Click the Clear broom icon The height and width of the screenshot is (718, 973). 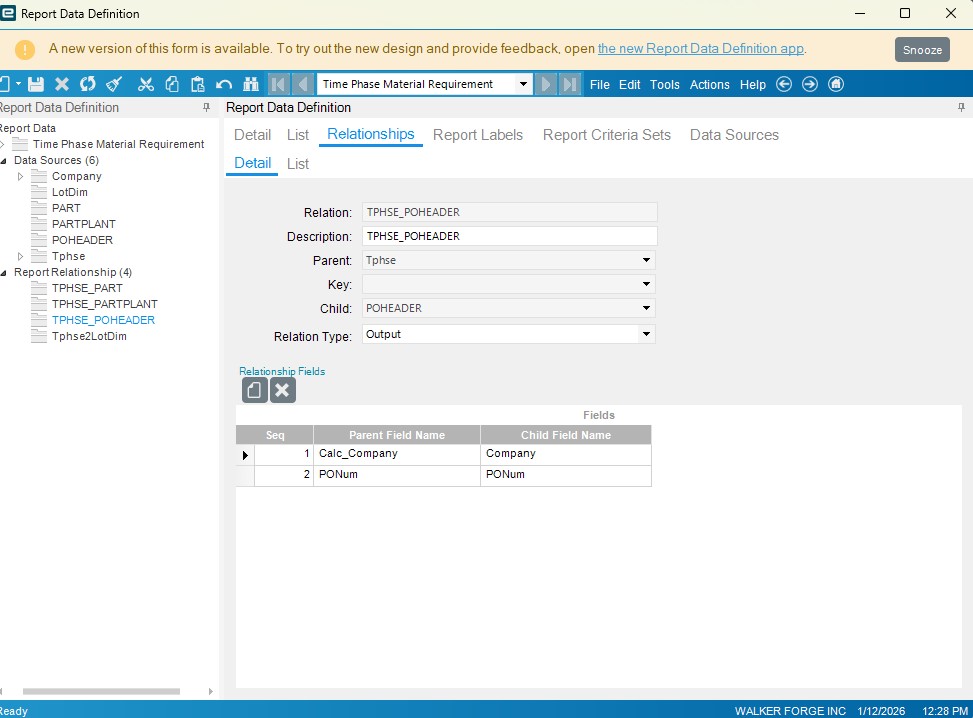click(115, 85)
